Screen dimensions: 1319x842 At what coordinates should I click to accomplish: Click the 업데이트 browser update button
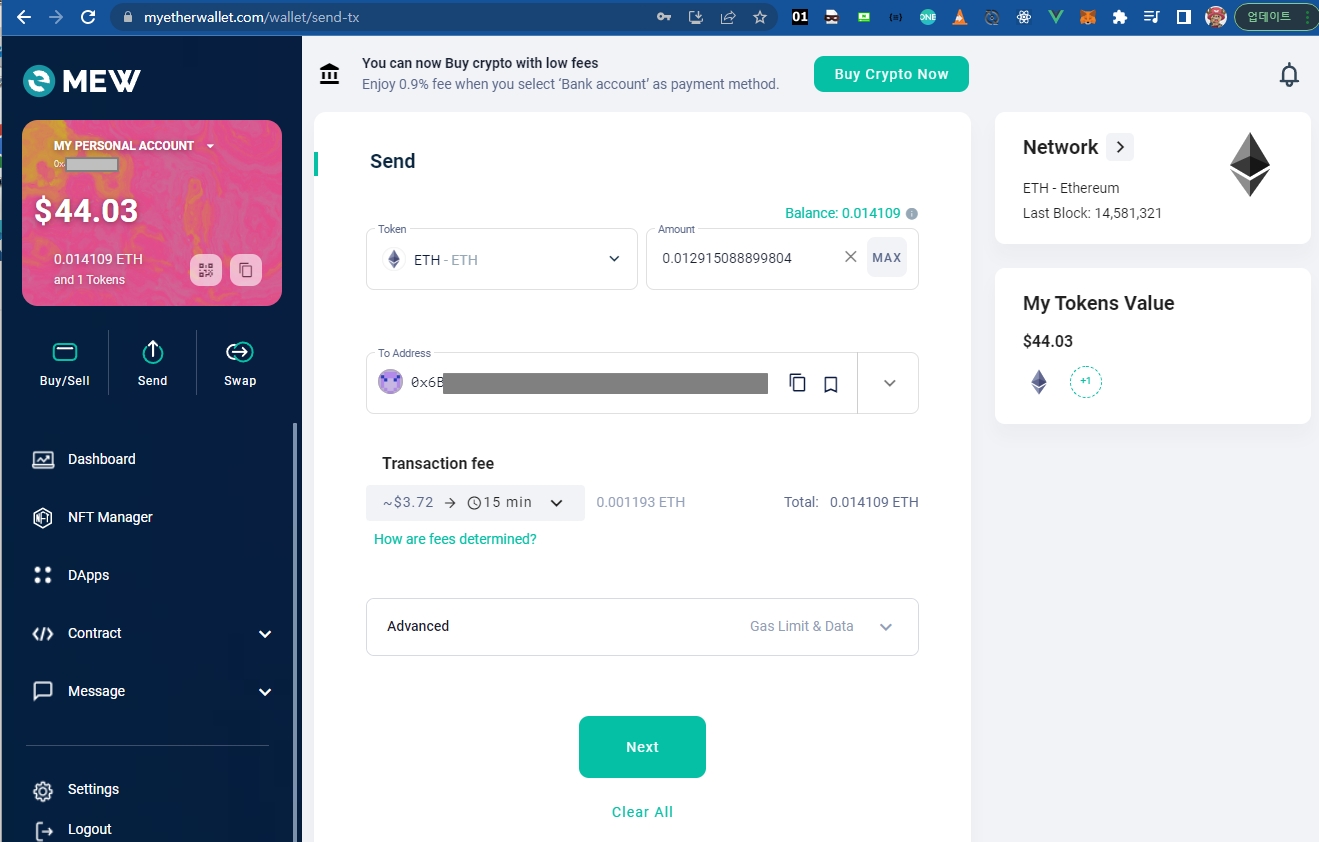click(x=1274, y=17)
